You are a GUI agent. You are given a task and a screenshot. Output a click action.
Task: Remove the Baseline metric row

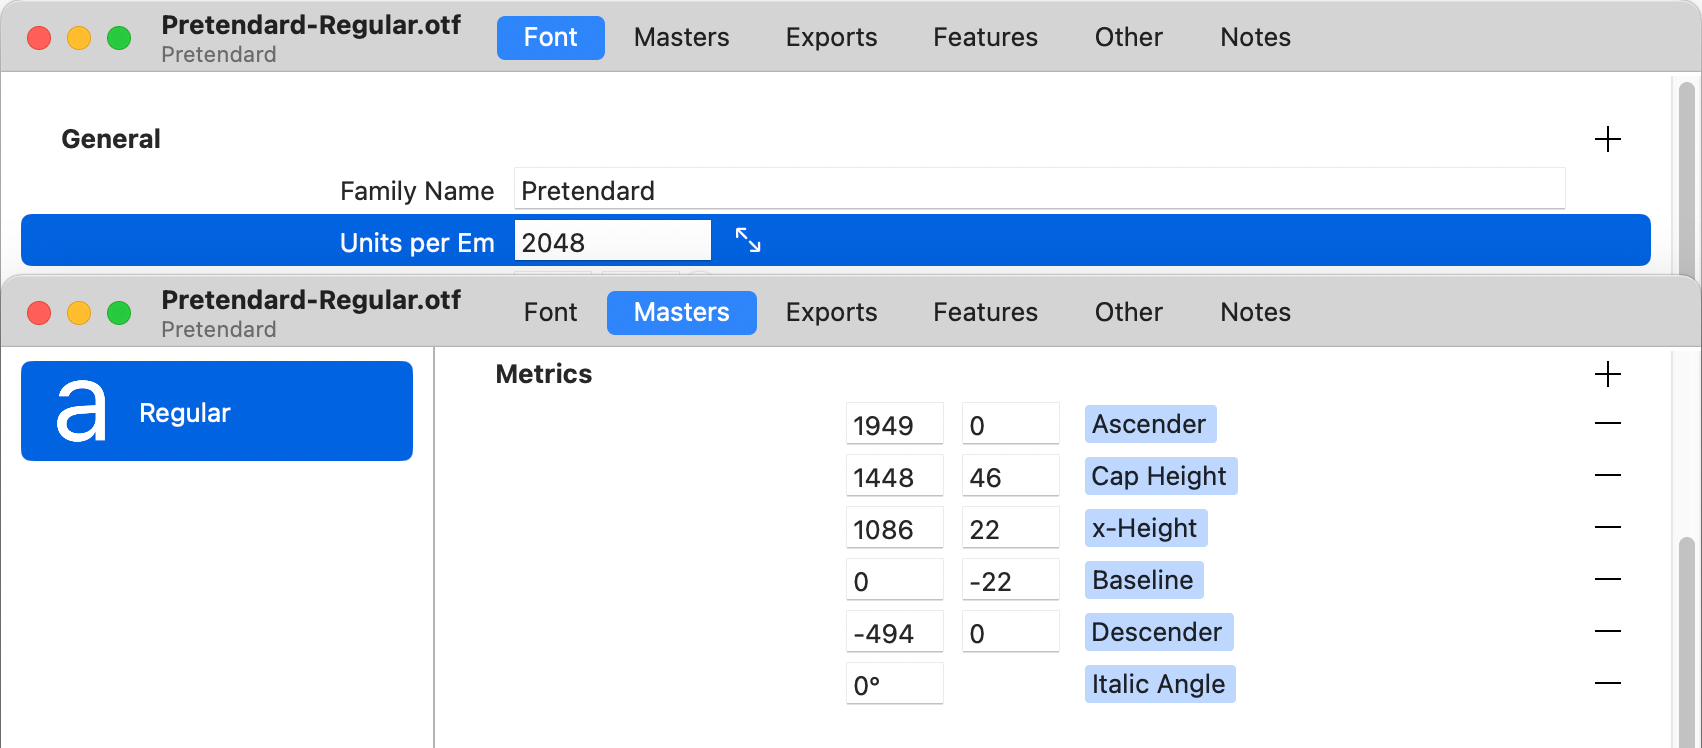point(1607,580)
